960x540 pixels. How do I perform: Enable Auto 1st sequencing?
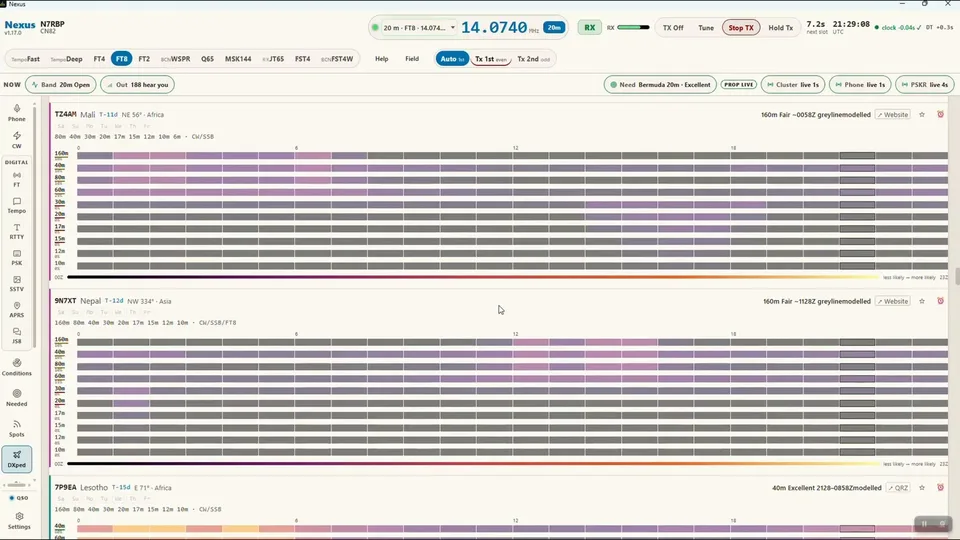452,59
